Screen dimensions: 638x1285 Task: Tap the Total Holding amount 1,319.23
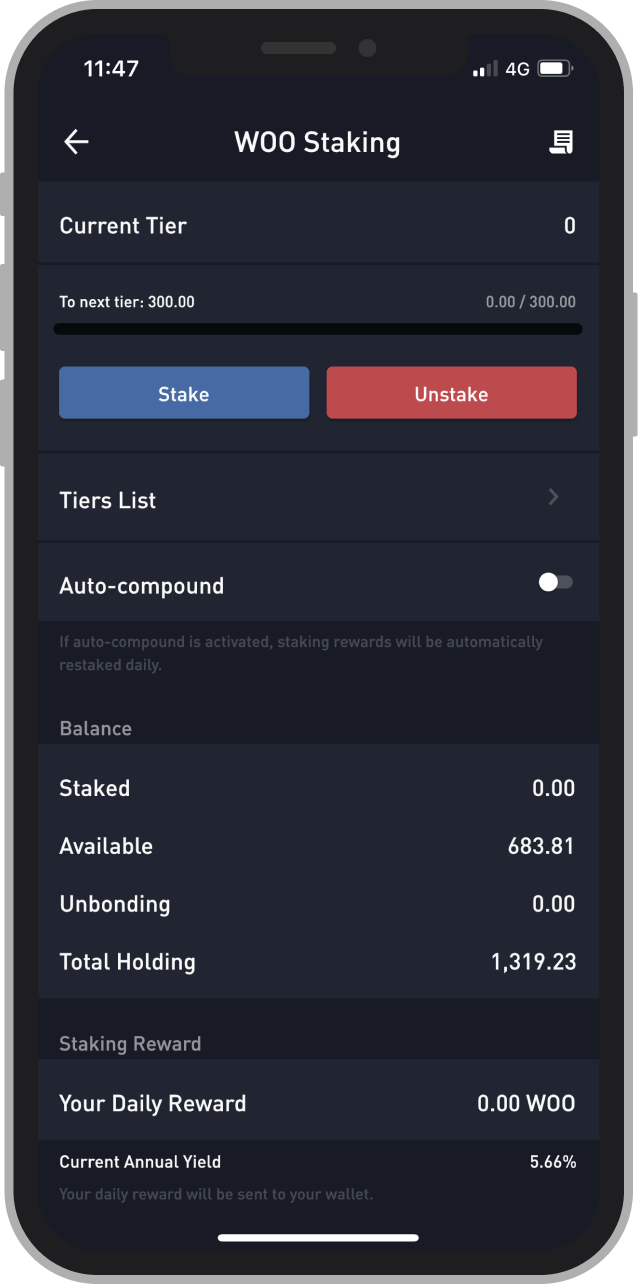pyautogui.click(x=533, y=962)
